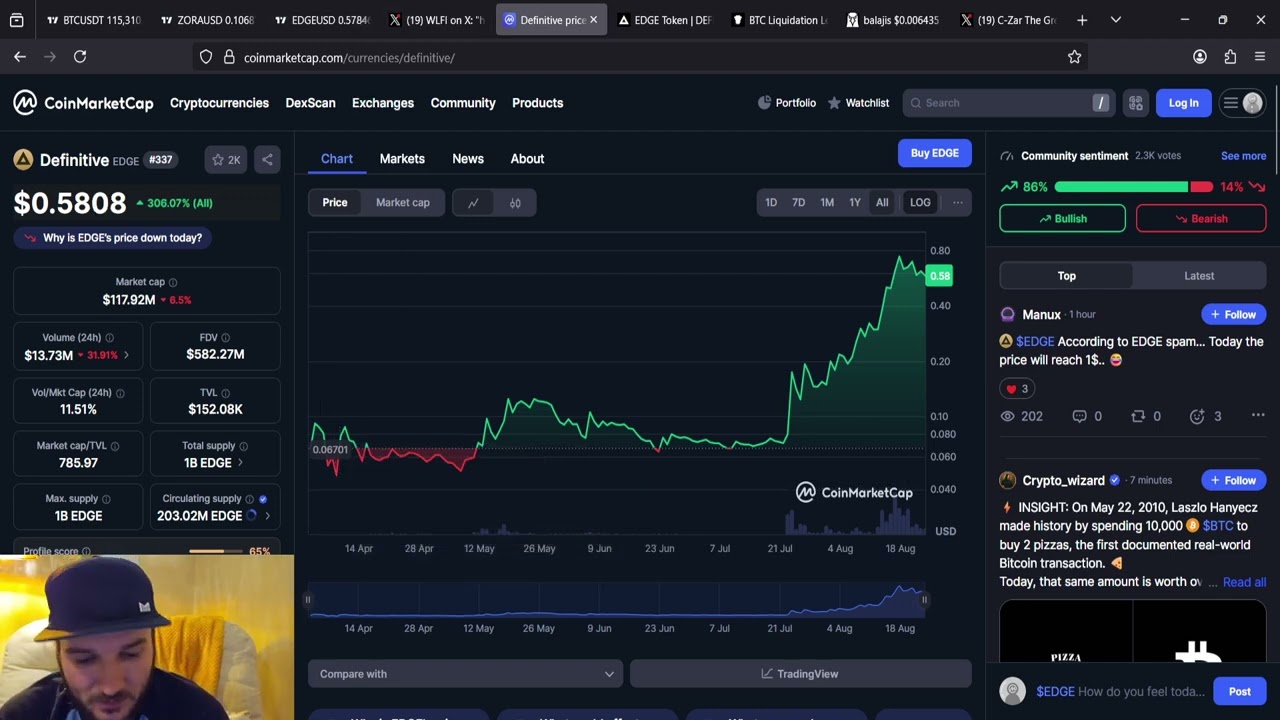Image resolution: width=1280 pixels, height=720 pixels.
Task: Switch chart to line chart icon
Action: point(473,203)
